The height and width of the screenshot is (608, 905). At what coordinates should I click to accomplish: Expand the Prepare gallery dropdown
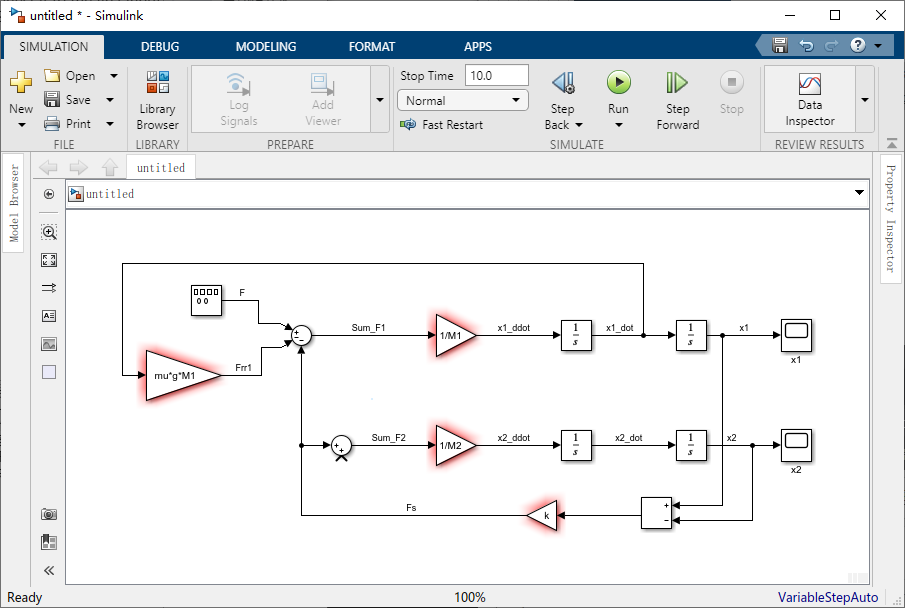pyautogui.click(x=380, y=100)
